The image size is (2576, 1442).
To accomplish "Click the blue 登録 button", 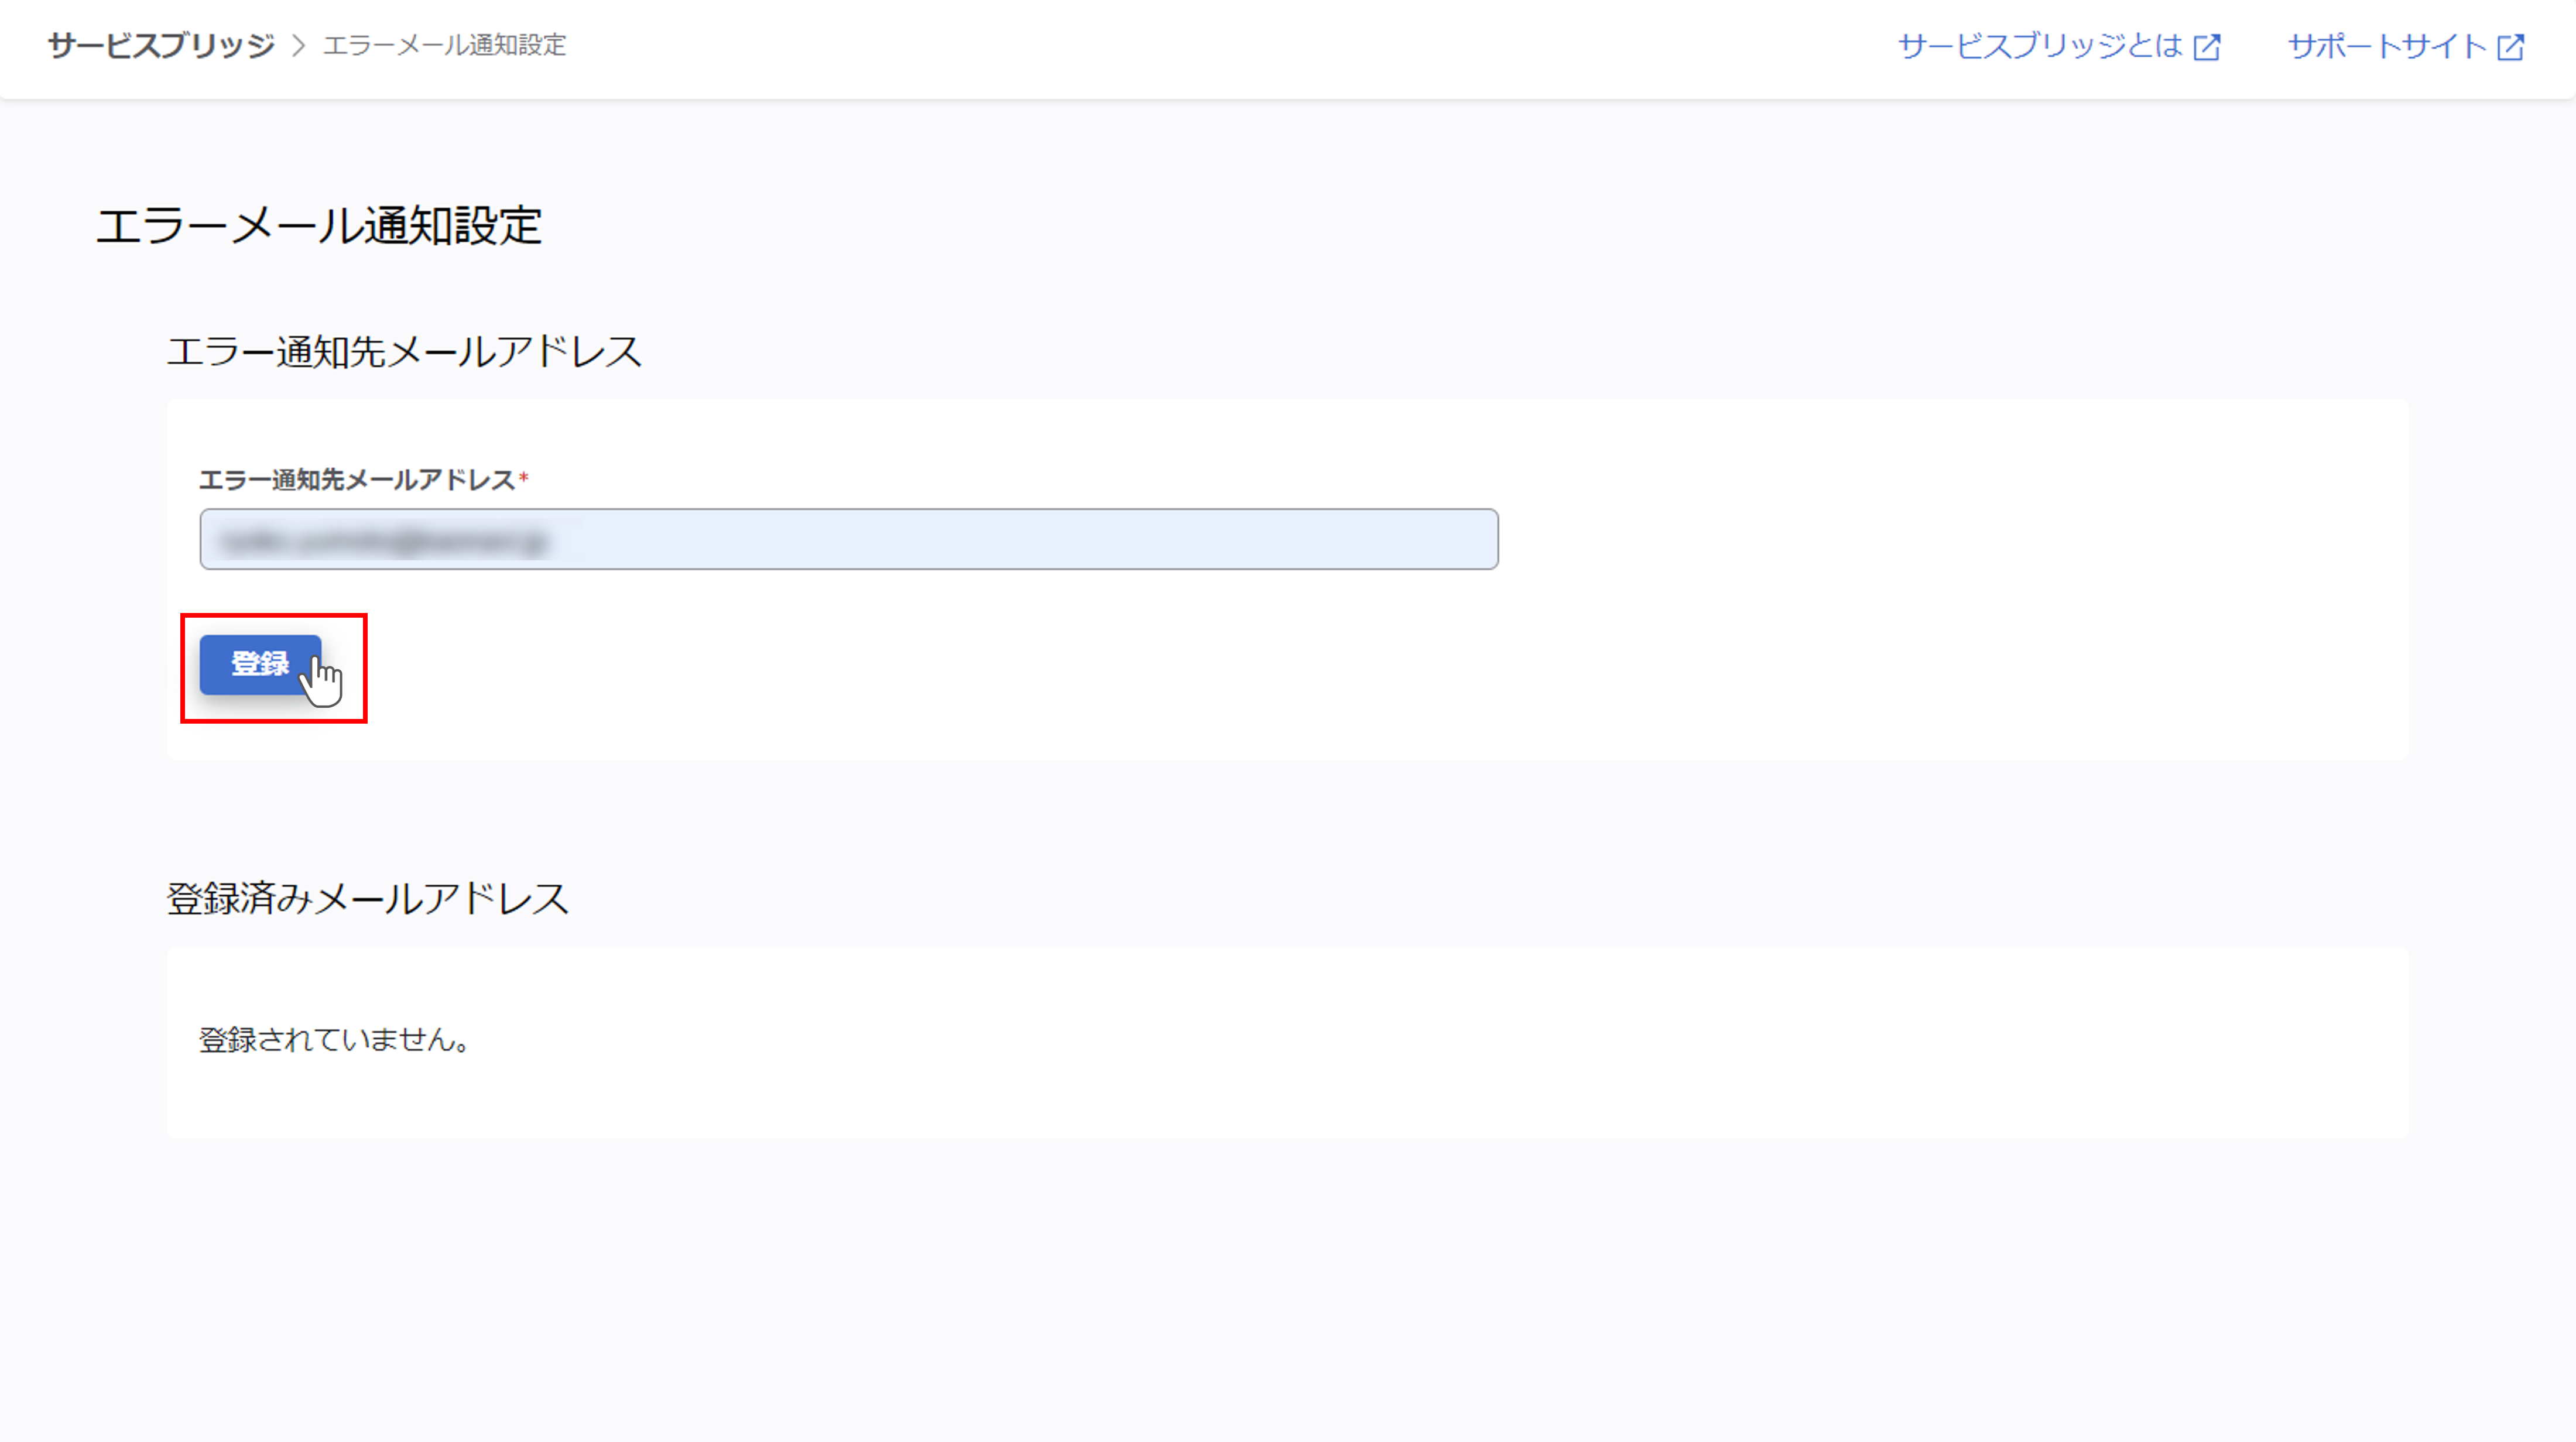I will coord(260,664).
